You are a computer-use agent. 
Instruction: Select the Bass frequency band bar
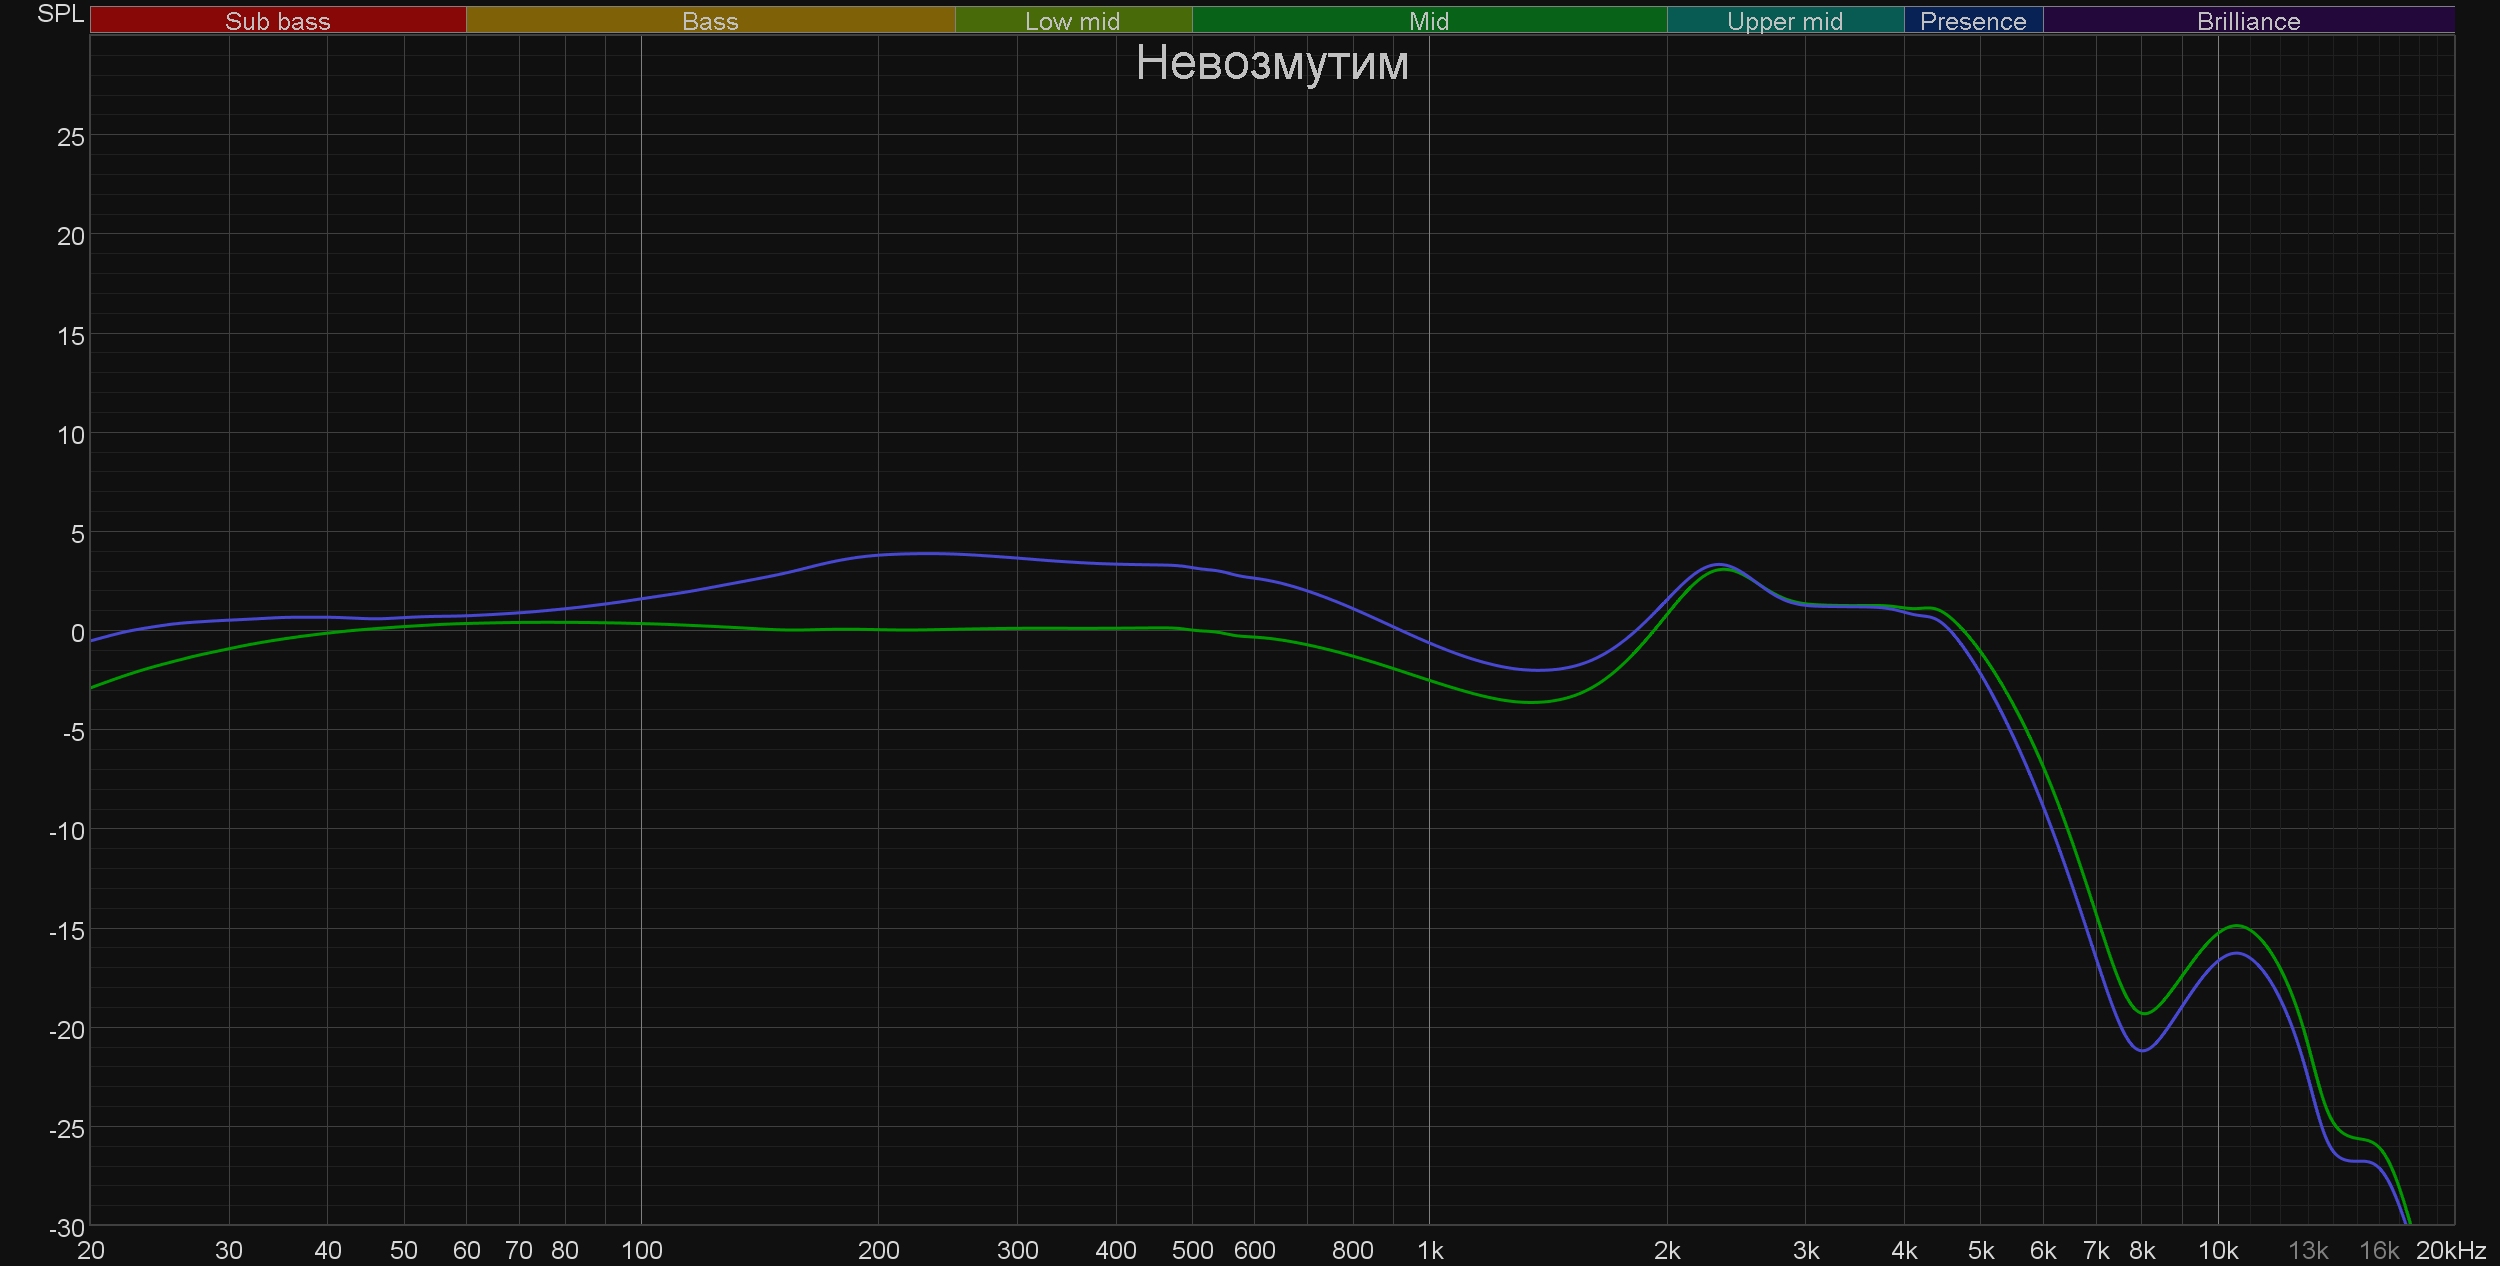710,21
